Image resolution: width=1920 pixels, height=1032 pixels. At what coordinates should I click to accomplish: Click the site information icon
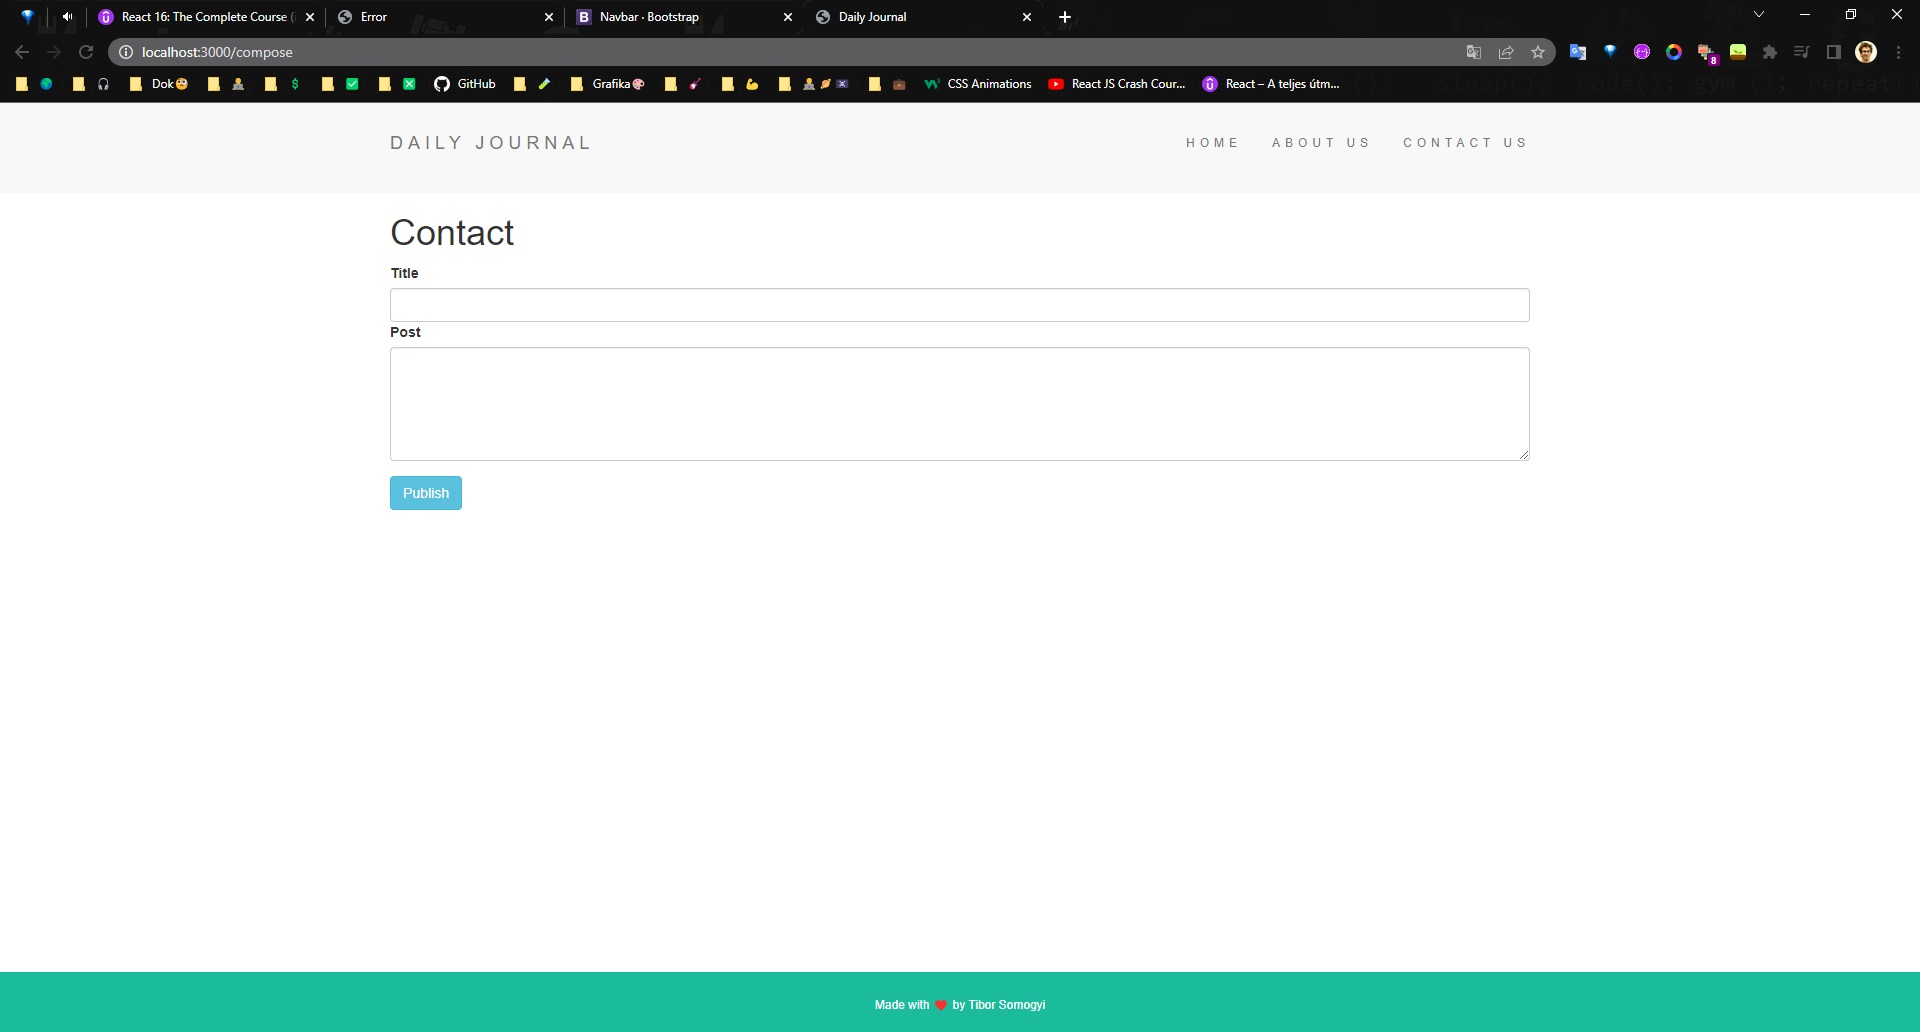(126, 52)
